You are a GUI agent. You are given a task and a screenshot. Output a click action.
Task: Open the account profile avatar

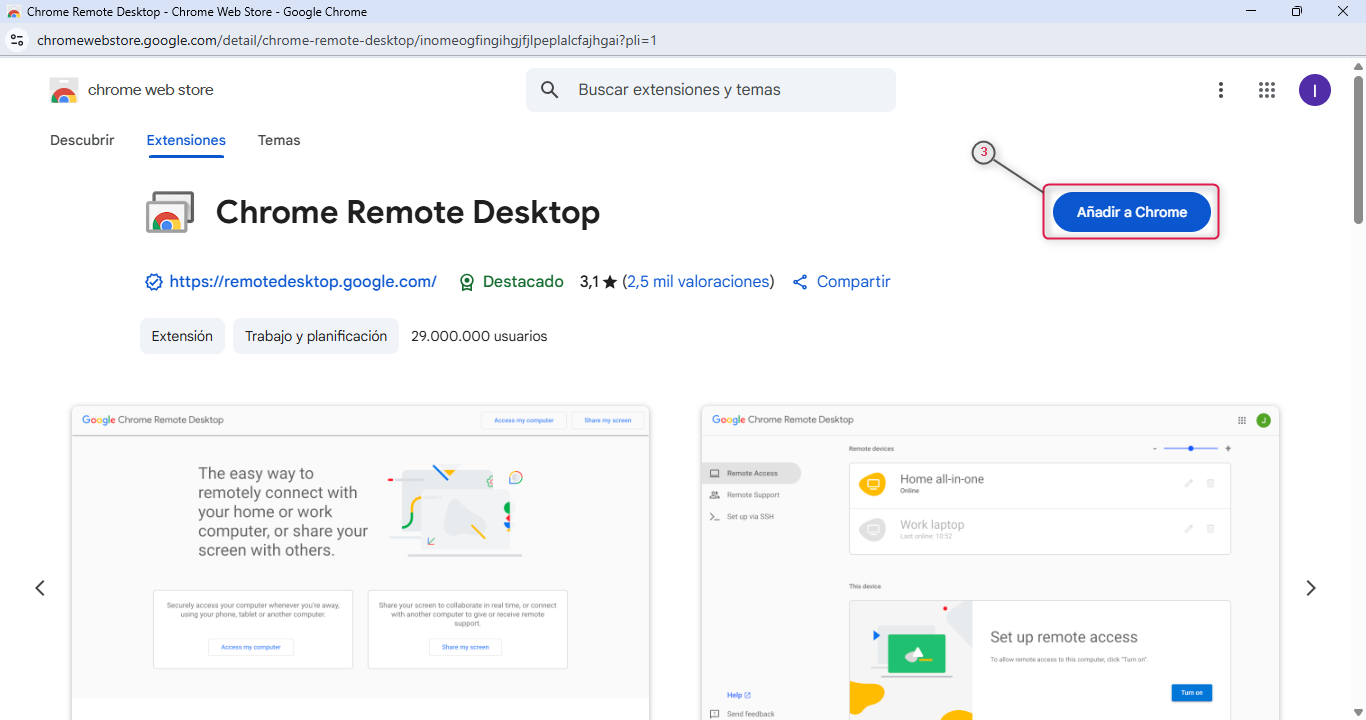[x=1315, y=90]
